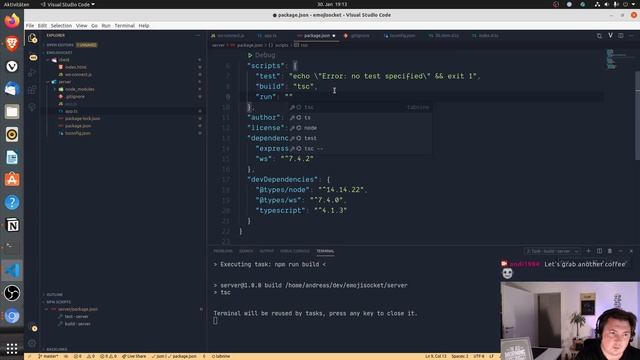Maximize the terminal panel size
Screen dimensions: 640x360
coord(620,251)
